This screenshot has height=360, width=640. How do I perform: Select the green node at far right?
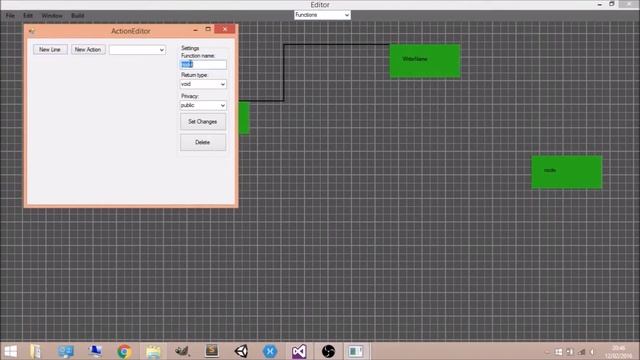(567, 172)
